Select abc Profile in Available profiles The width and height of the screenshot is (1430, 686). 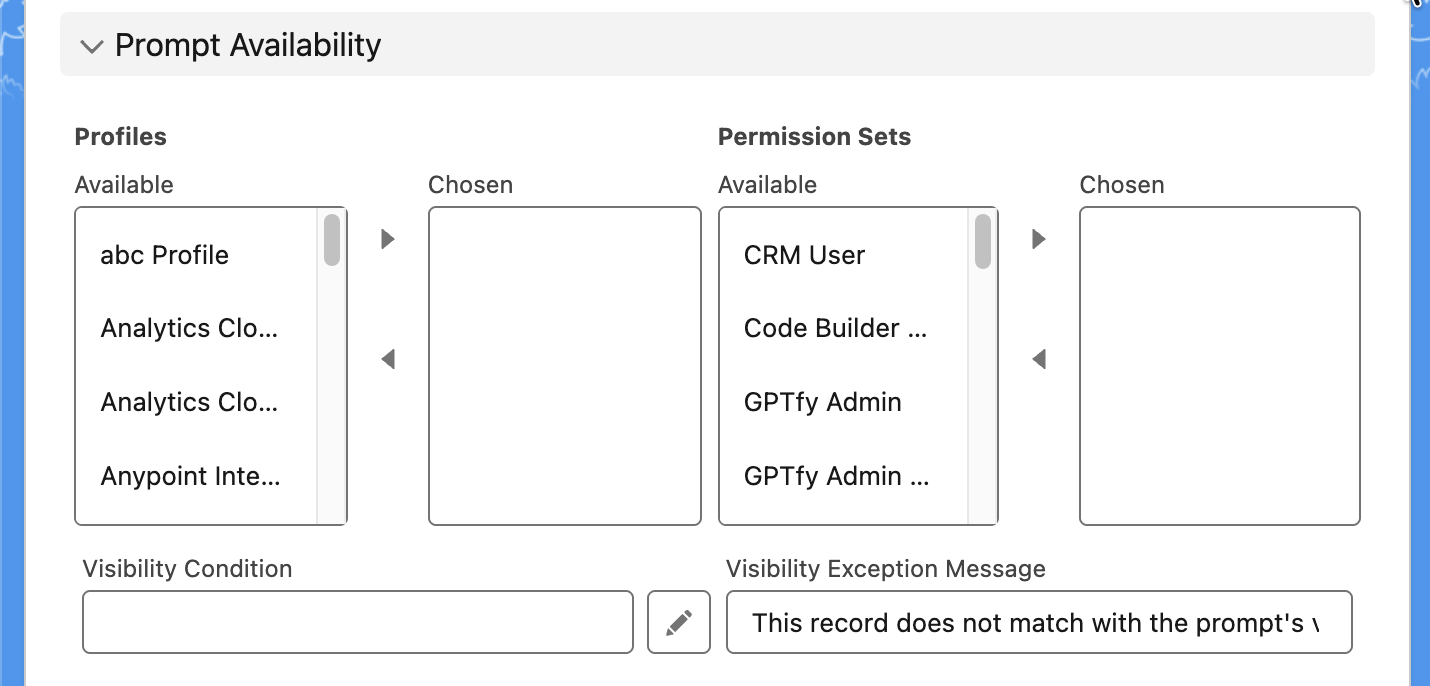[165, 255]
